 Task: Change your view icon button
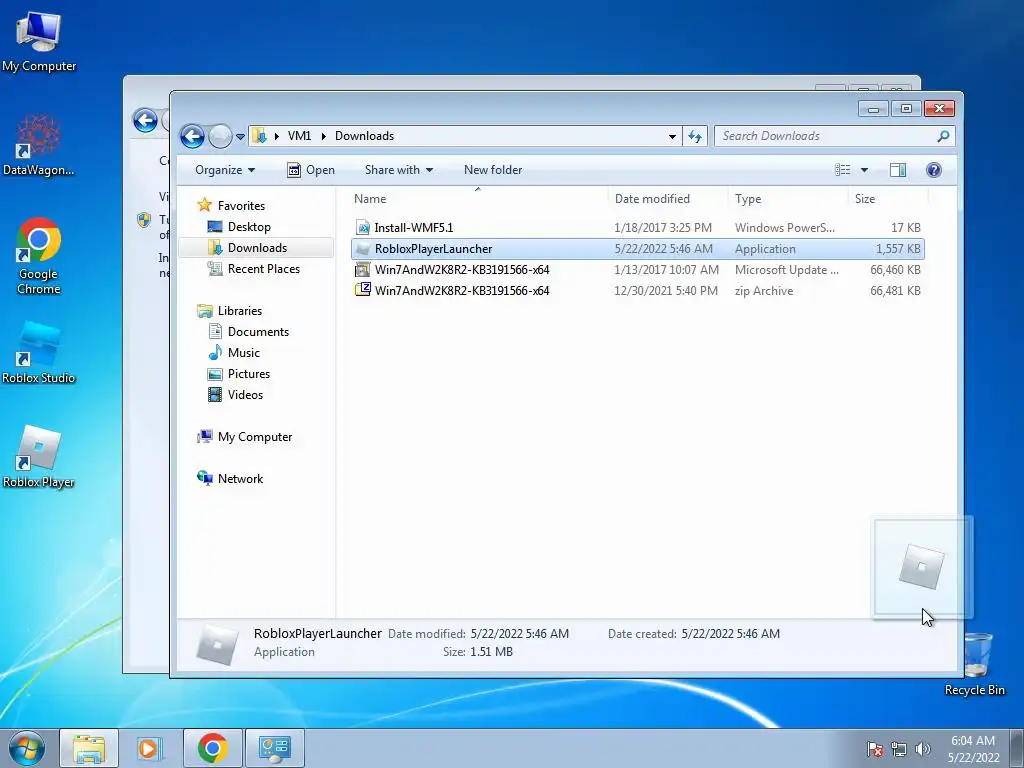point(842,170)
